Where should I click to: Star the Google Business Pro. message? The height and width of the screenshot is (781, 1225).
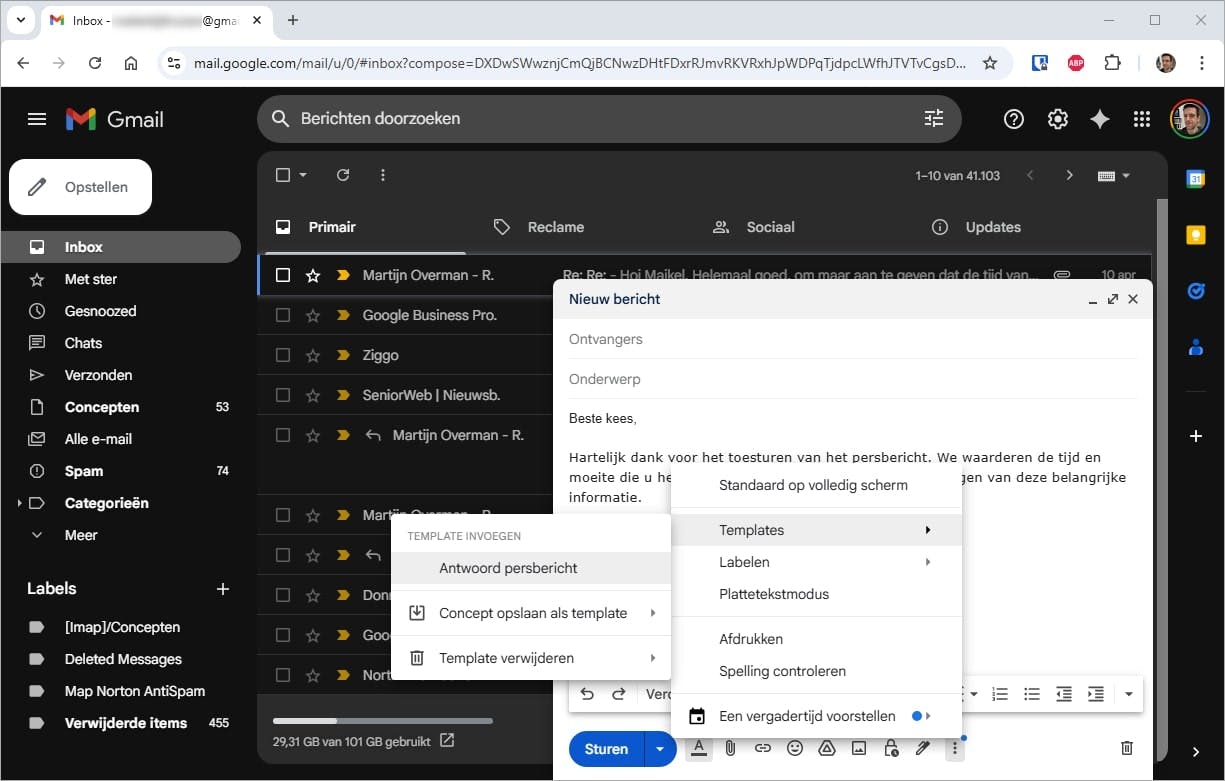[x=313, y=315]
